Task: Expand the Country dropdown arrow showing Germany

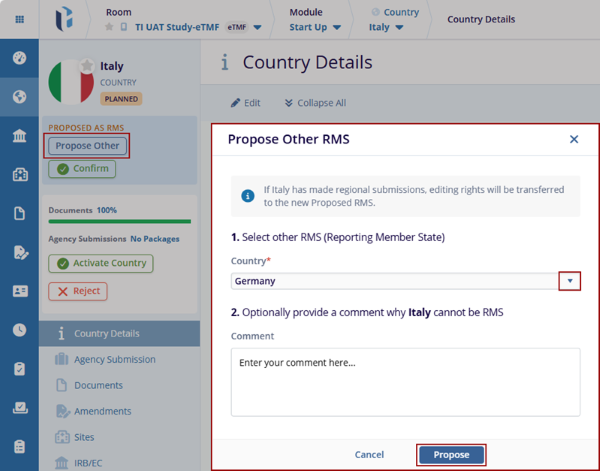Action: (569, 281)
